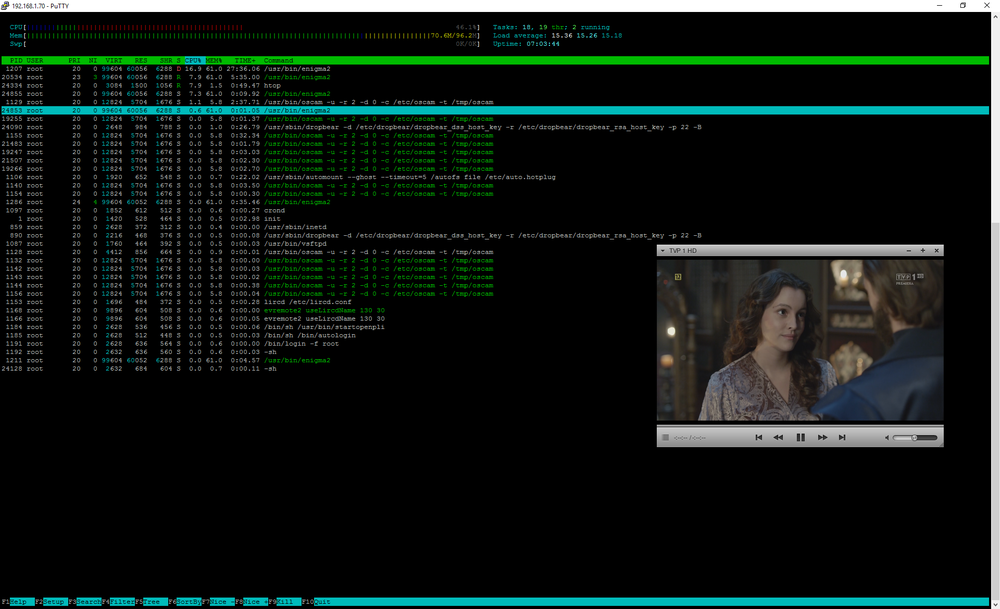Click the fast-forward button in media player
Viewport: 1000px width, 609px height.
822,437
